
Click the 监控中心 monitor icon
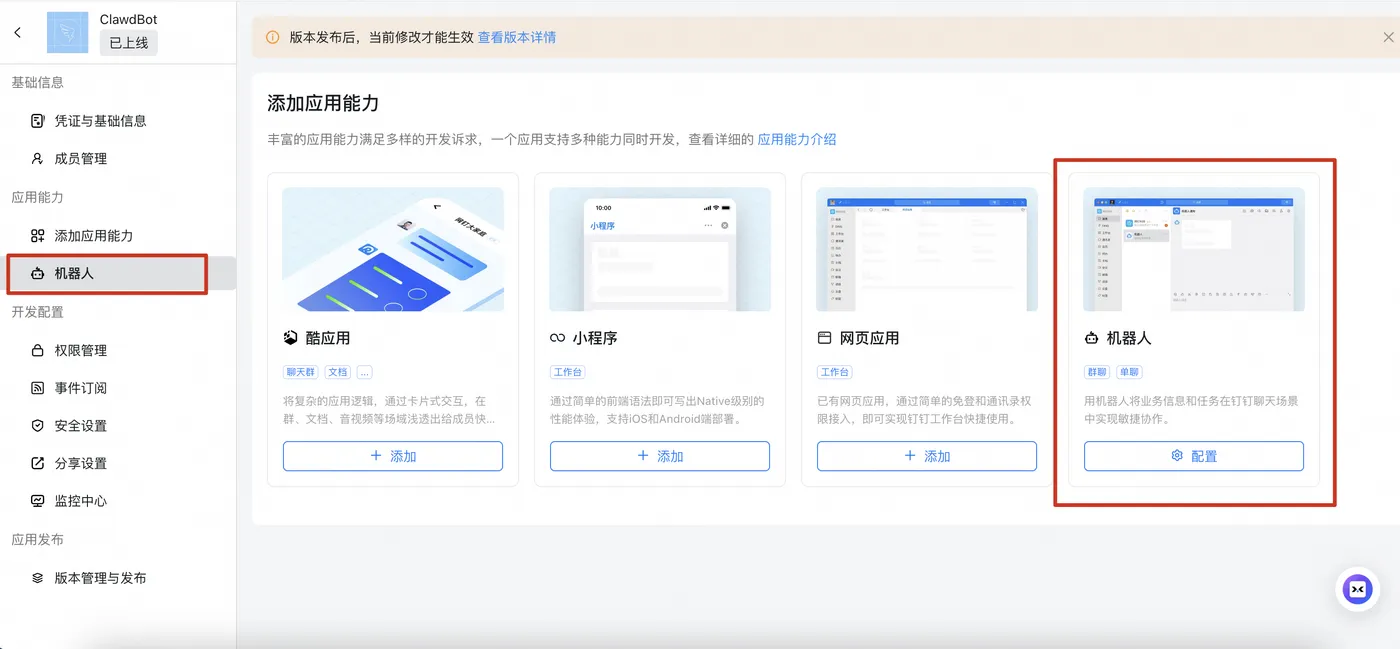tap(38, 501)
